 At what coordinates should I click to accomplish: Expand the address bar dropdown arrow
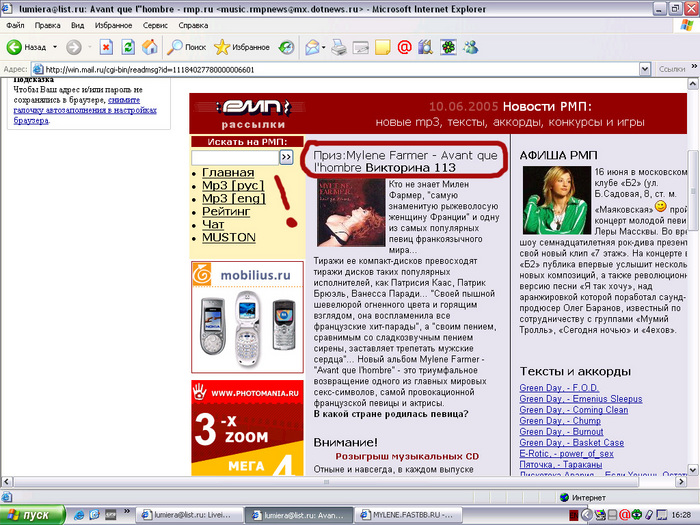point(645,69)
